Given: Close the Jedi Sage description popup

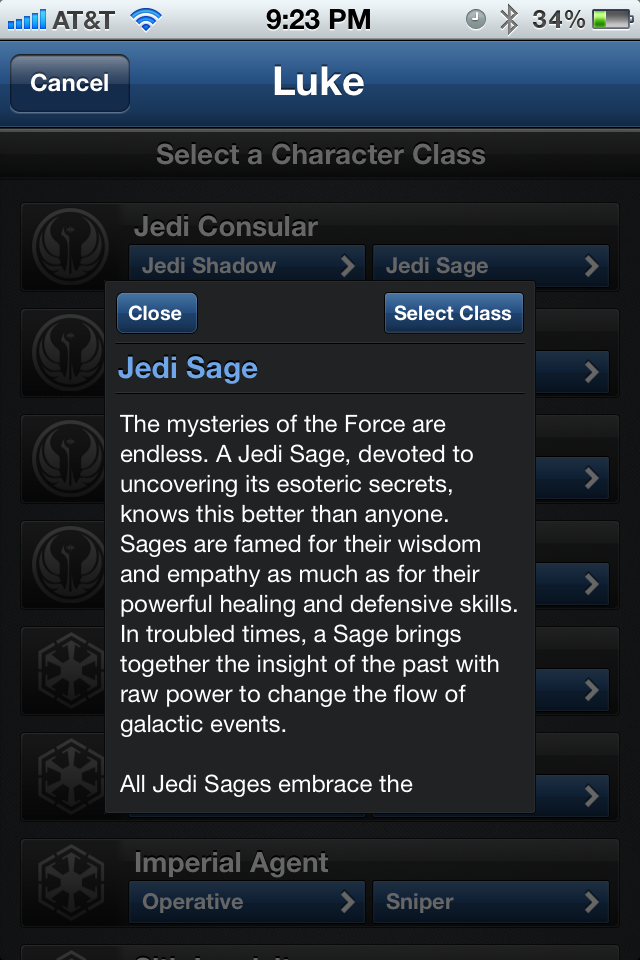Looking at the screenshot, I should (x=156, y=313).
